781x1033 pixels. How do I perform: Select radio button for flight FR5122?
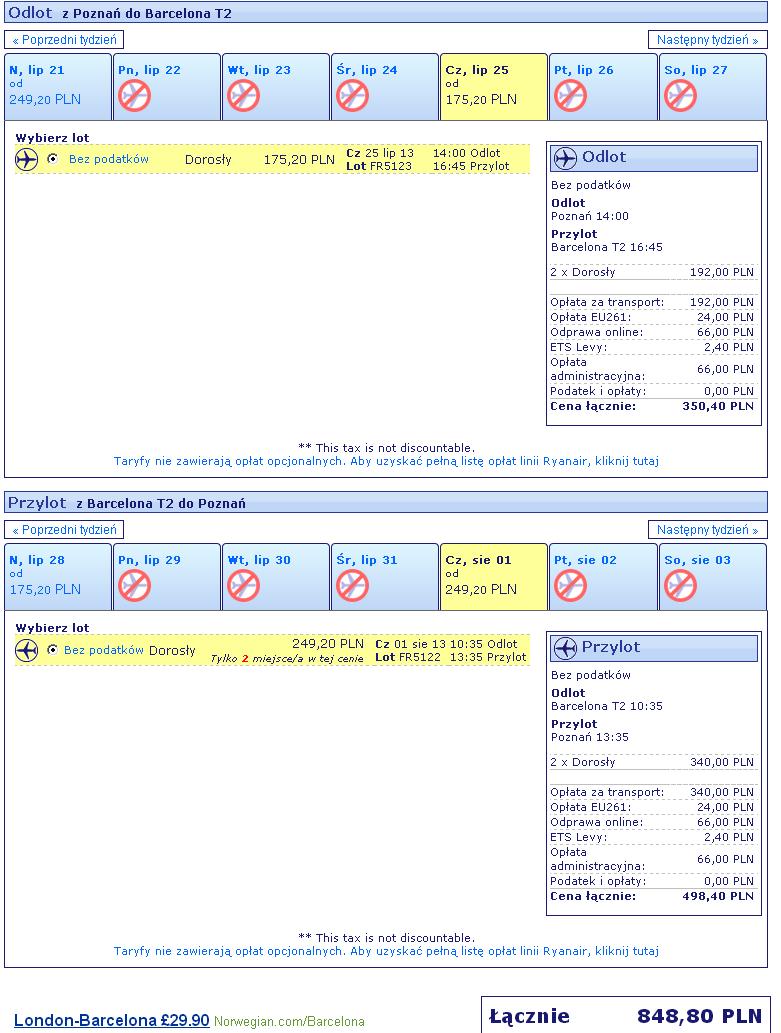coord(53,650)
